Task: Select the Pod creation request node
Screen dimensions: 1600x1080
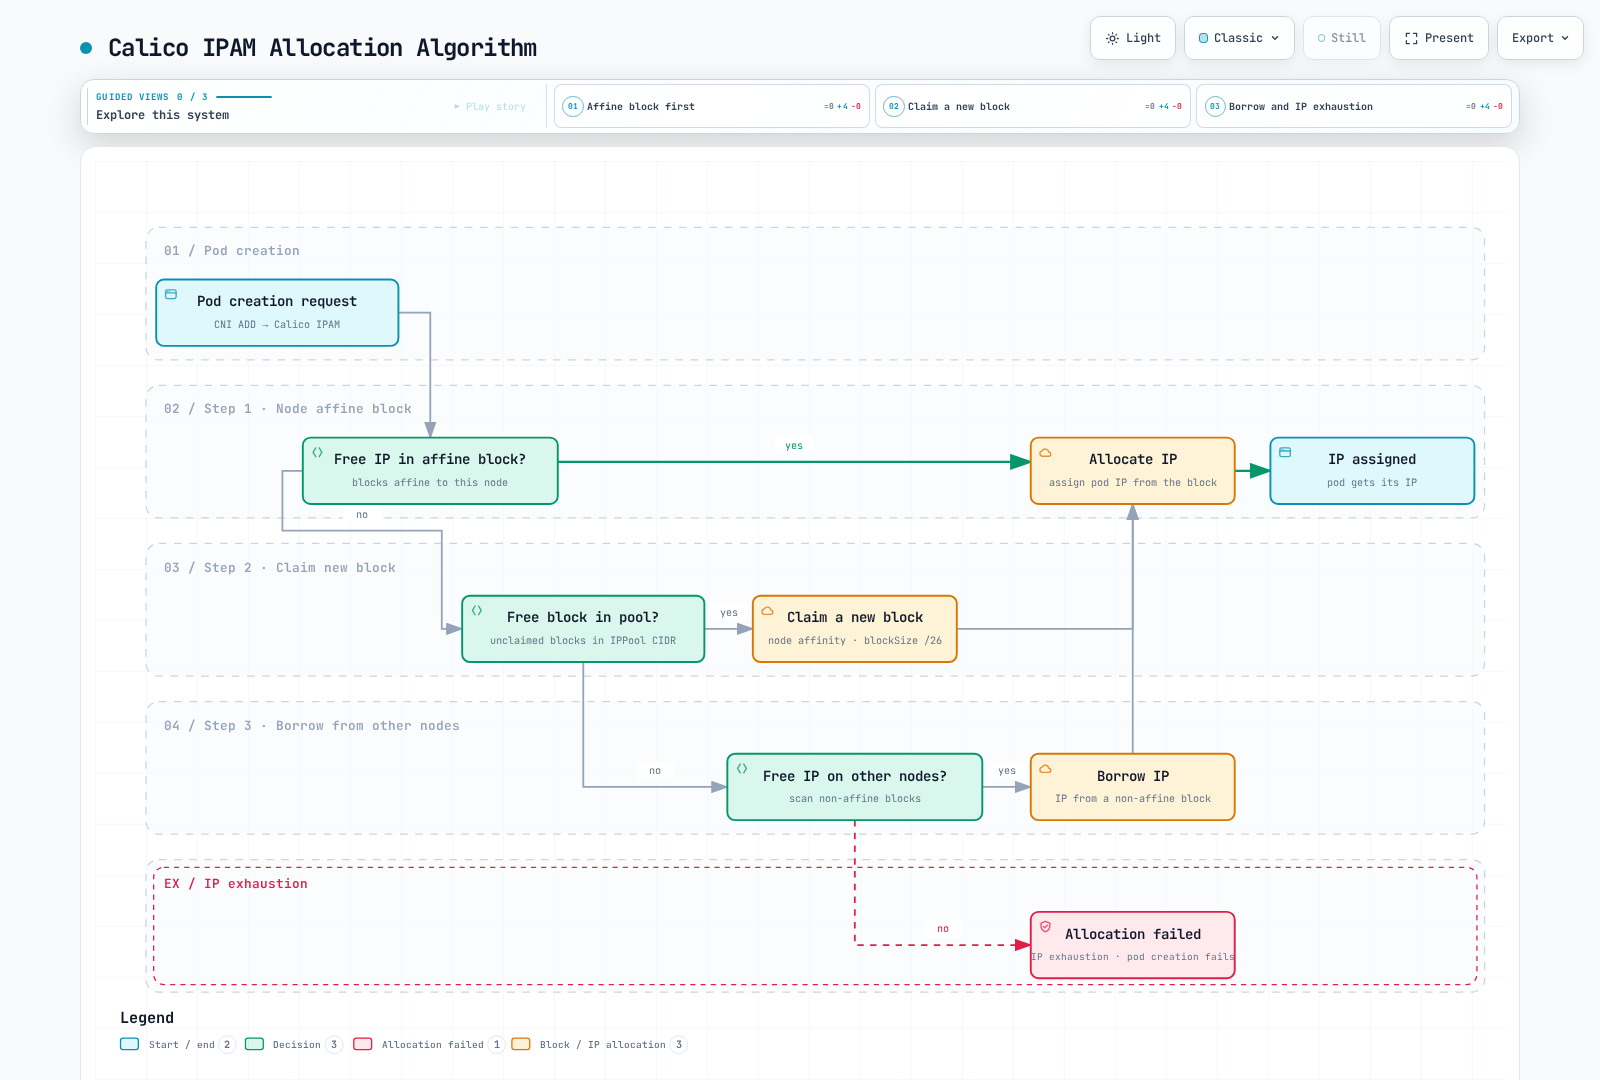Action: pyautogui.click(x=277, y=313)
